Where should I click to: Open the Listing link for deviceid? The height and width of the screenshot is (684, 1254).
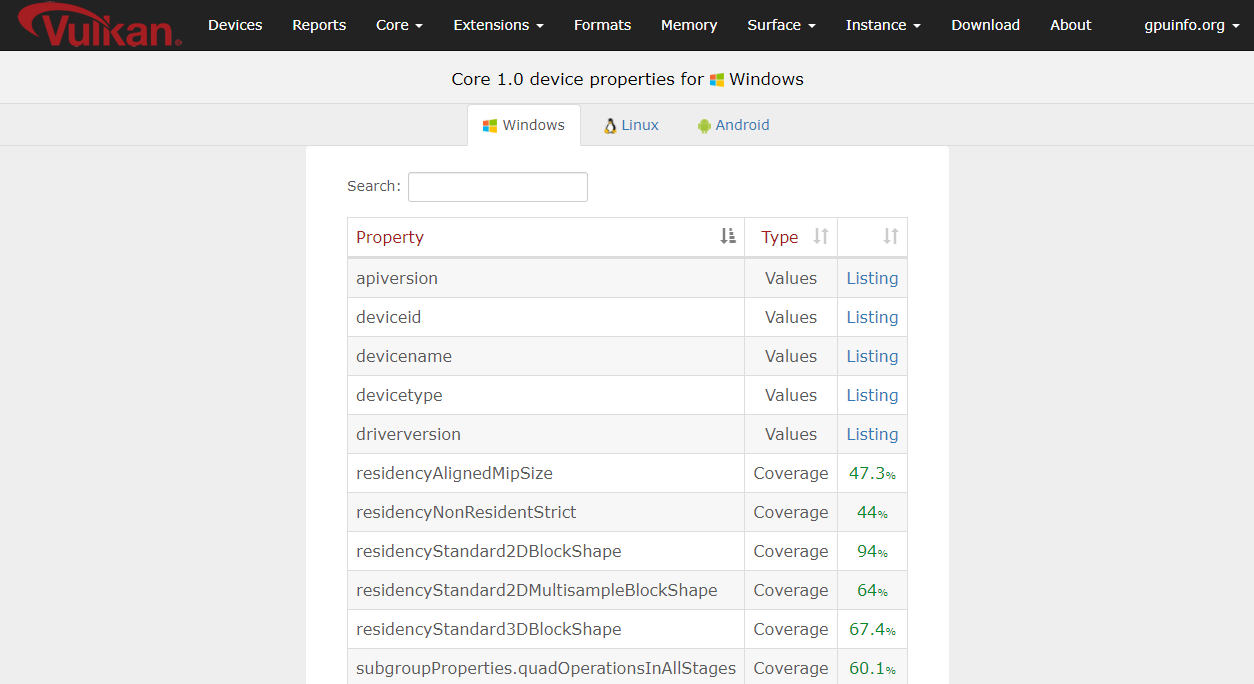tap(872, 317)
